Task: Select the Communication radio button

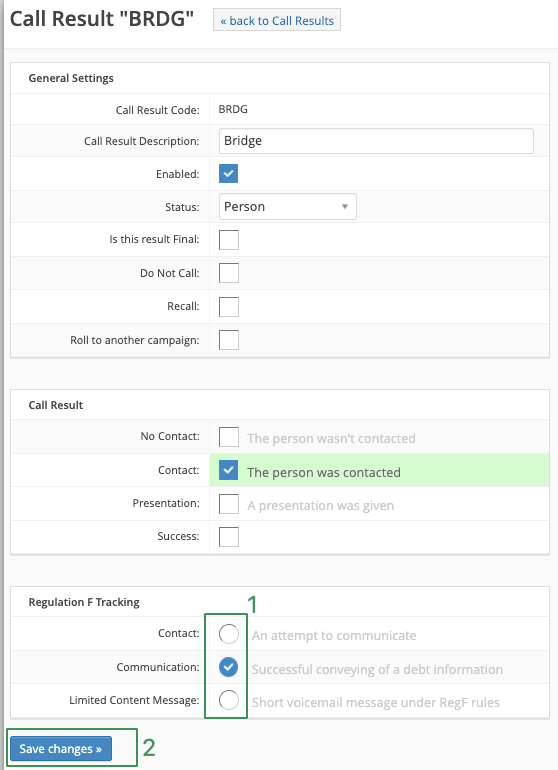Action: pyautogui.click(x=228, y=667)
